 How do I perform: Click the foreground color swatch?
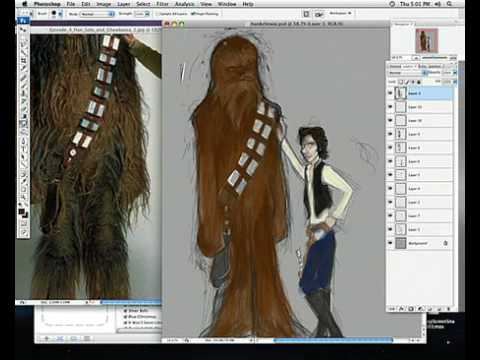[x=22, y=211]
